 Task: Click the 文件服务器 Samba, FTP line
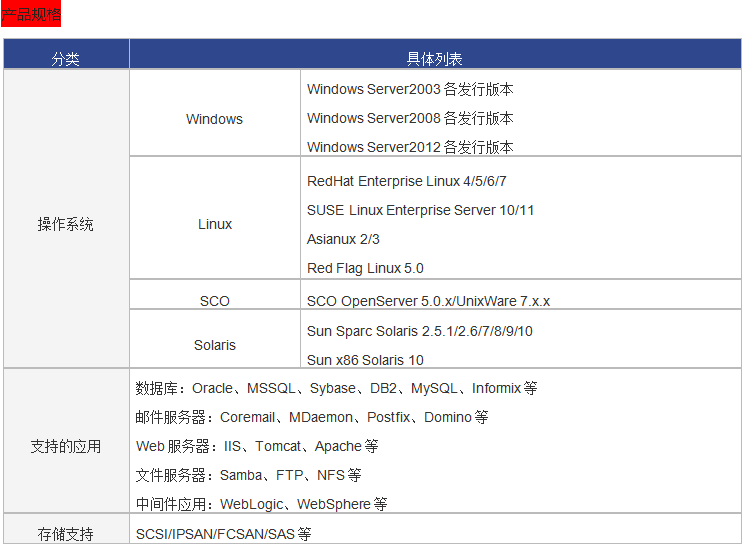point(248,475)
